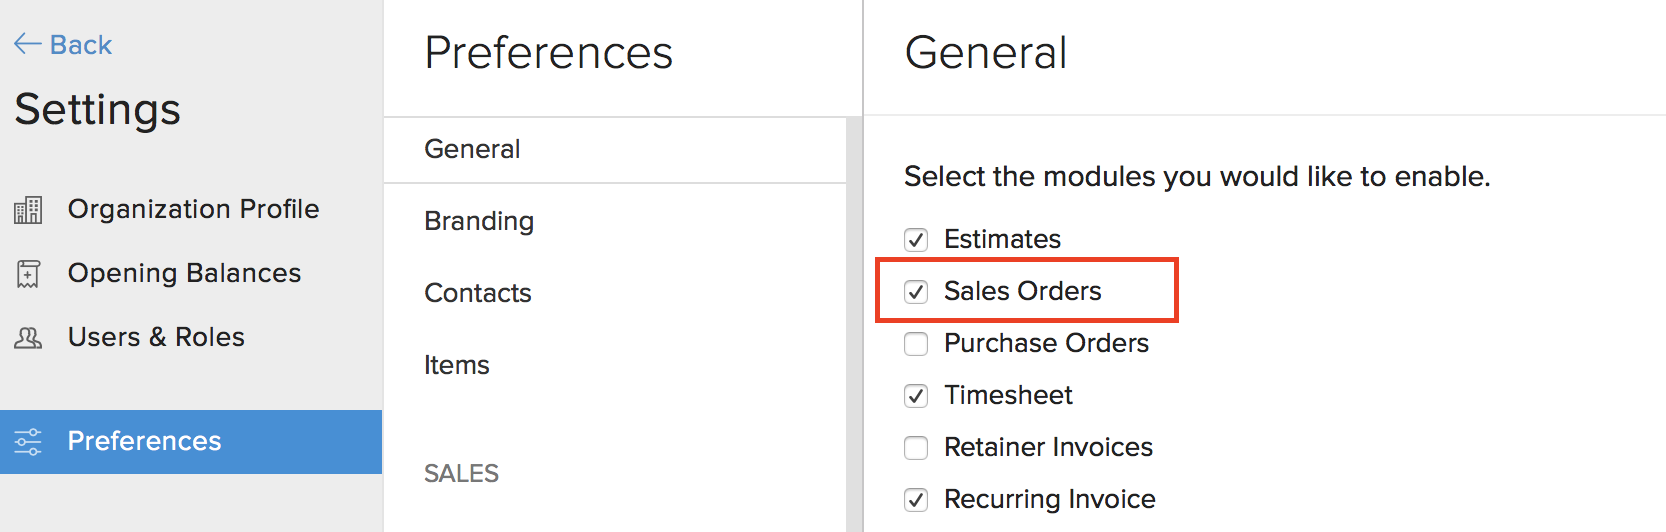Viewport: 1666px width, 532px height.
Task: Click the Opening Balances receipt icon
Action: click(28, 274)
